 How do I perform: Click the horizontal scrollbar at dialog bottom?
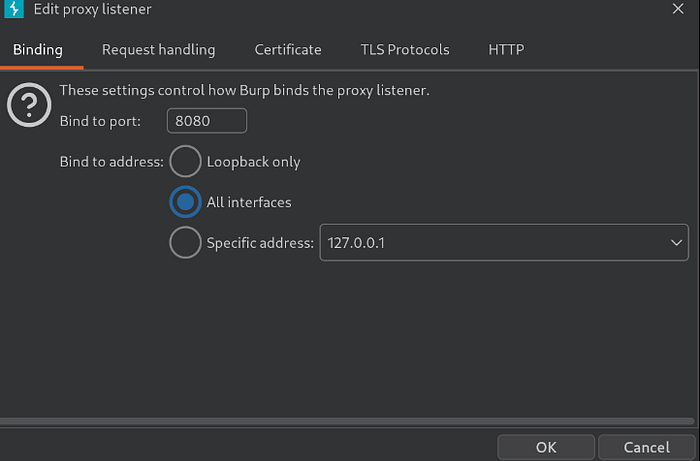pyautogui.click(x=347, y=421)
